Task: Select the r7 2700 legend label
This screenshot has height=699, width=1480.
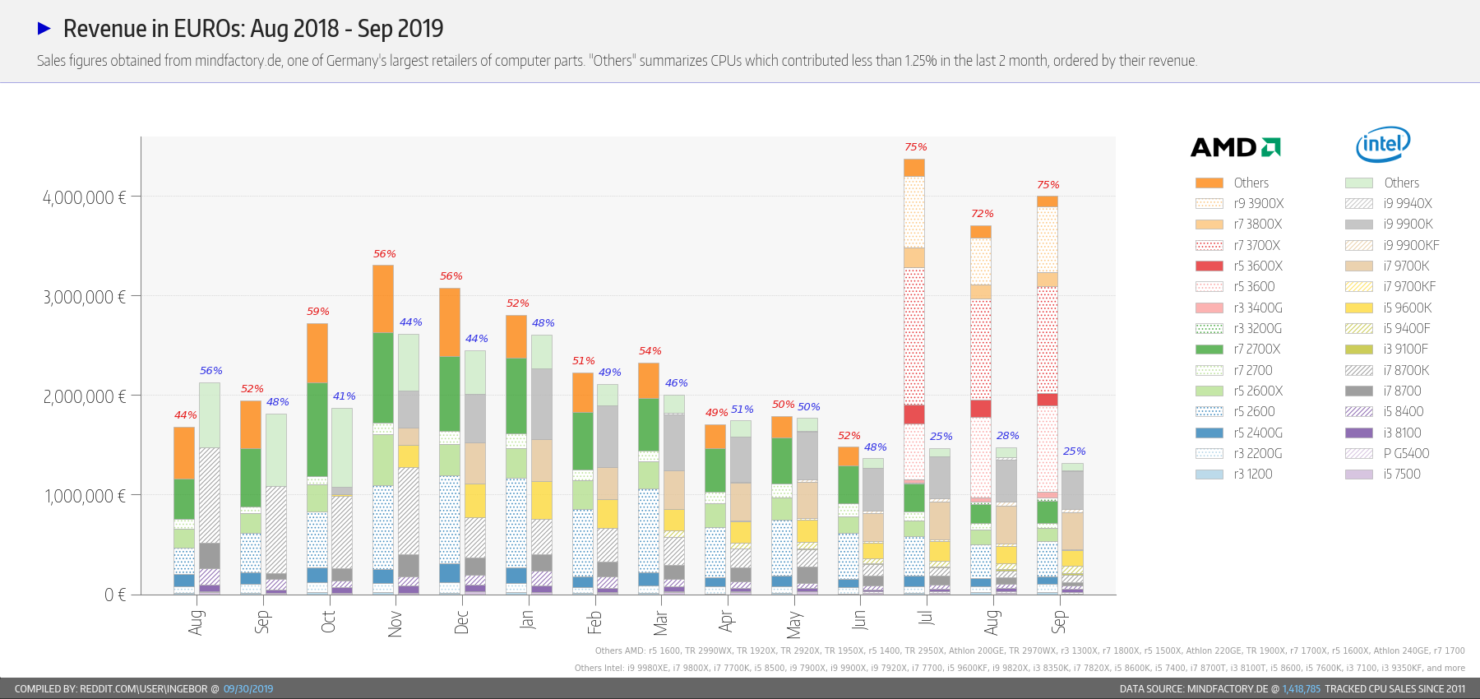Action: 1254,370
